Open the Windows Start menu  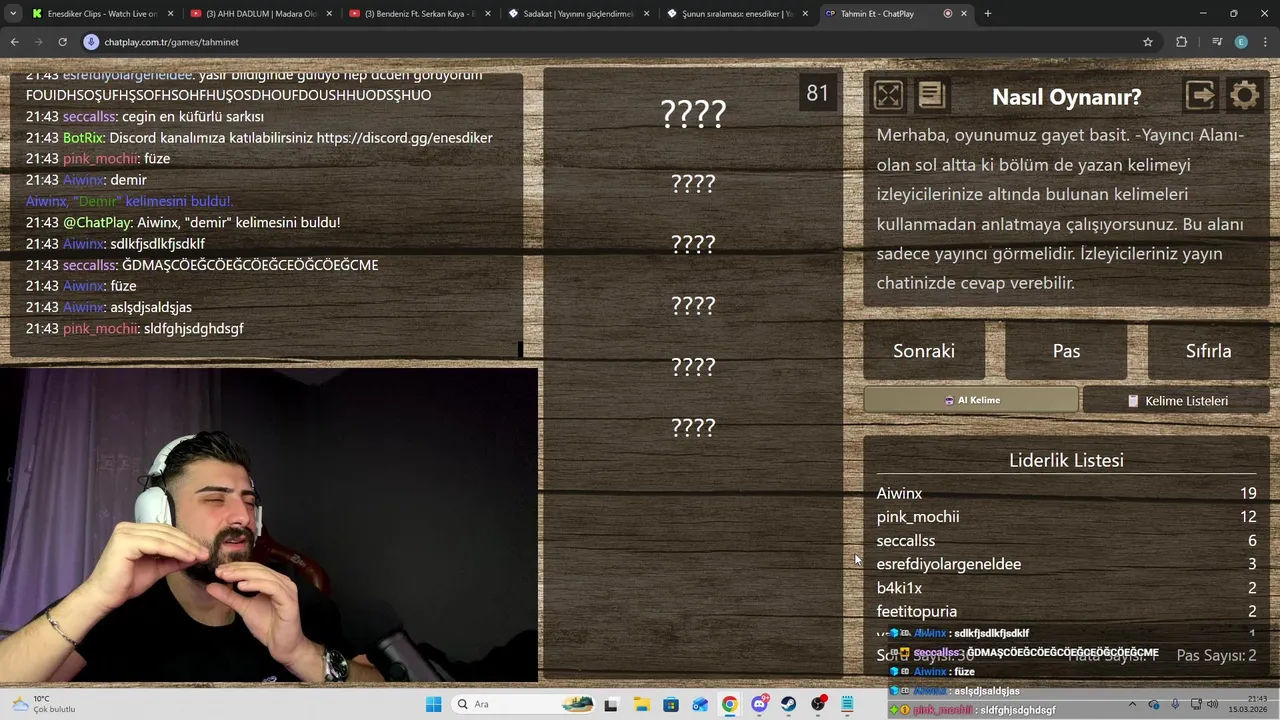[433, 704]
